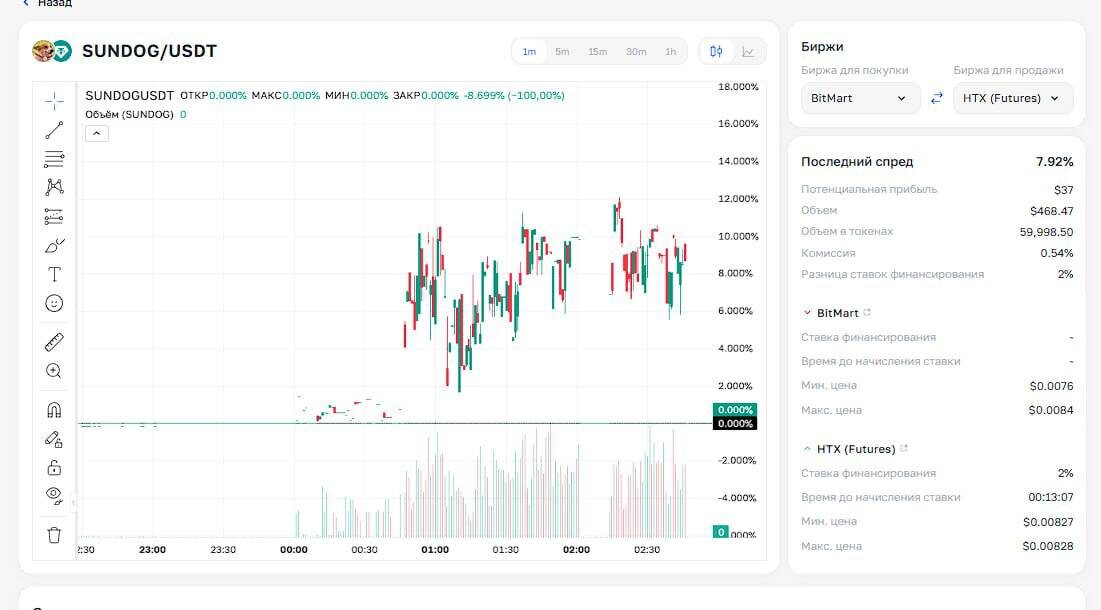Hide all drawings with eye icon
The image size is (1101, 610).
pos(54,496)
